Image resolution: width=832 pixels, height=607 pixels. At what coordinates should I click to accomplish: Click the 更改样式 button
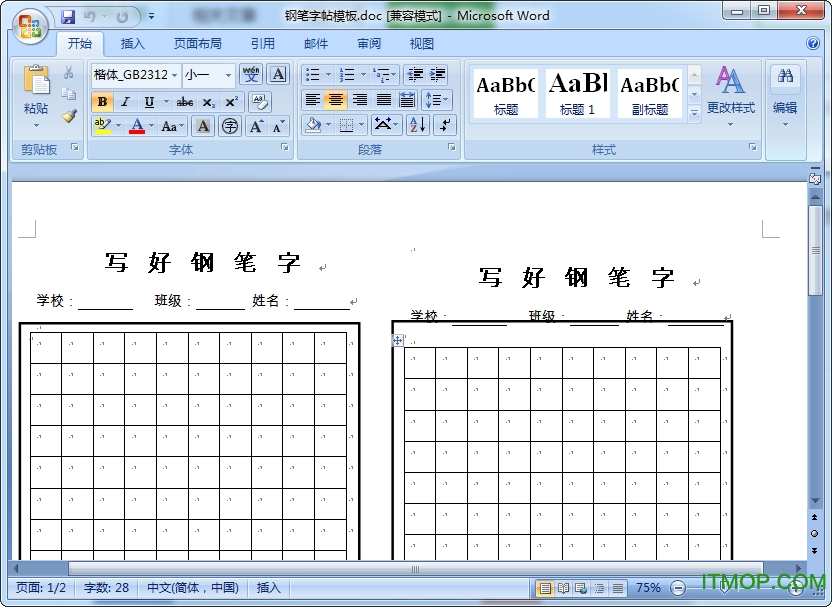pyautogui.click(x=731, y=95)
